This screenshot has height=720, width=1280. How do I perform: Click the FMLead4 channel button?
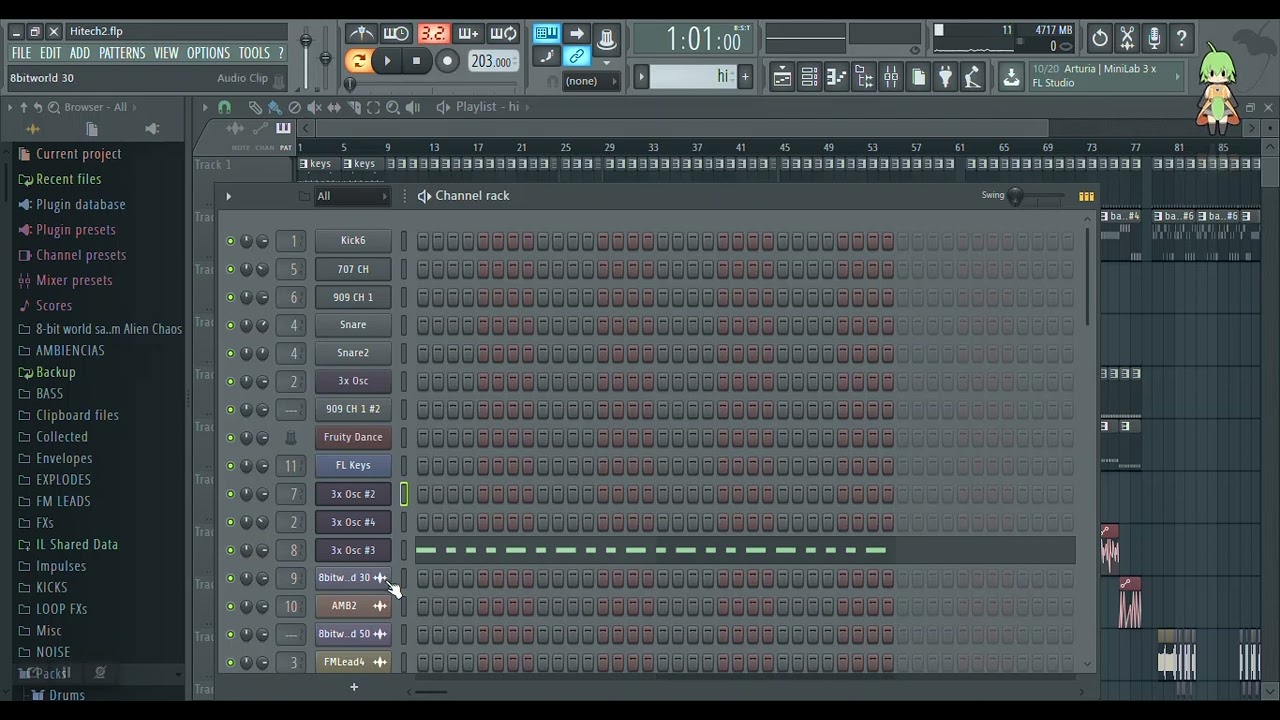tap(353, 662)
